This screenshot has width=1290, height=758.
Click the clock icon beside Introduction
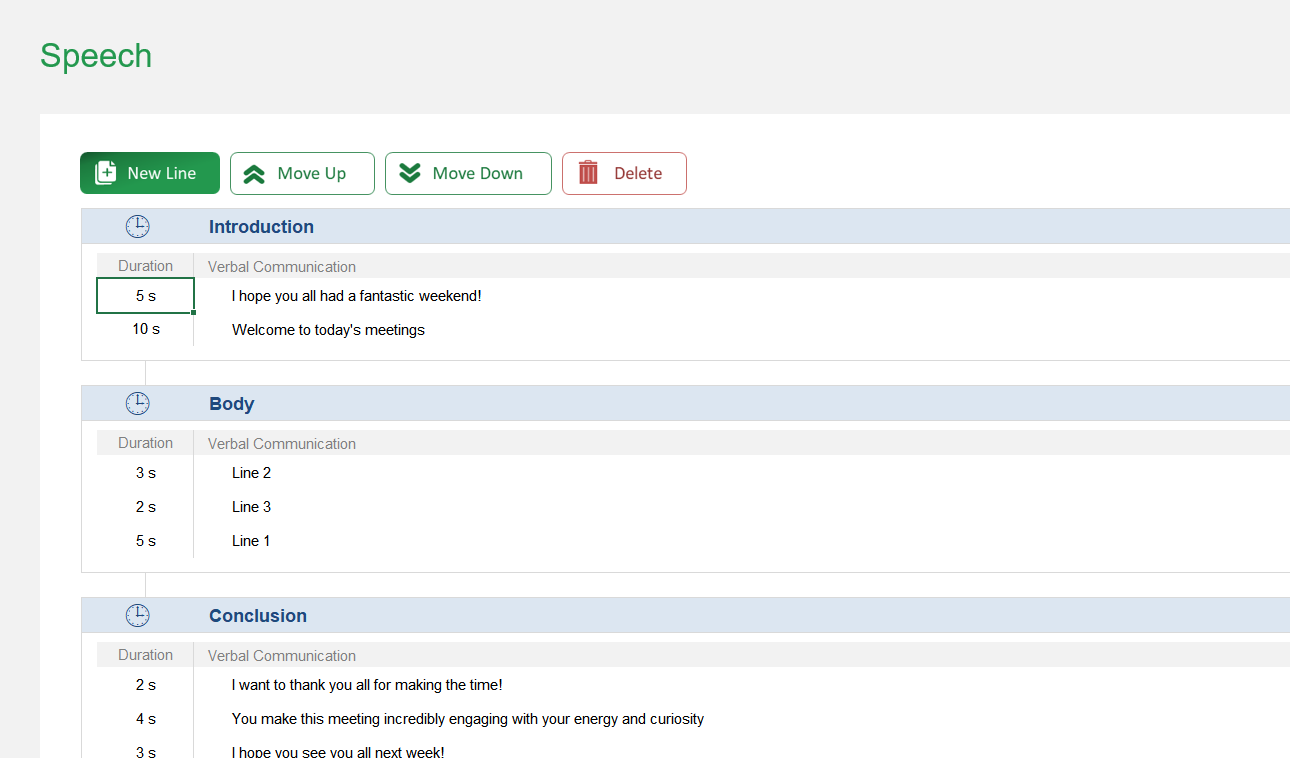click(x=137, y=227)
